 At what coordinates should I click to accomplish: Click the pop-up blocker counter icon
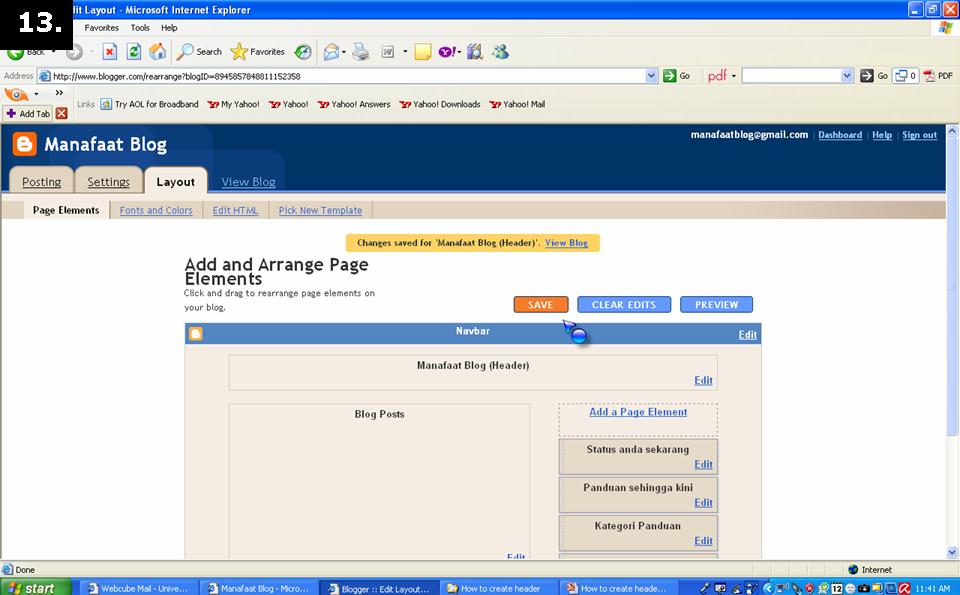[906, 76]
